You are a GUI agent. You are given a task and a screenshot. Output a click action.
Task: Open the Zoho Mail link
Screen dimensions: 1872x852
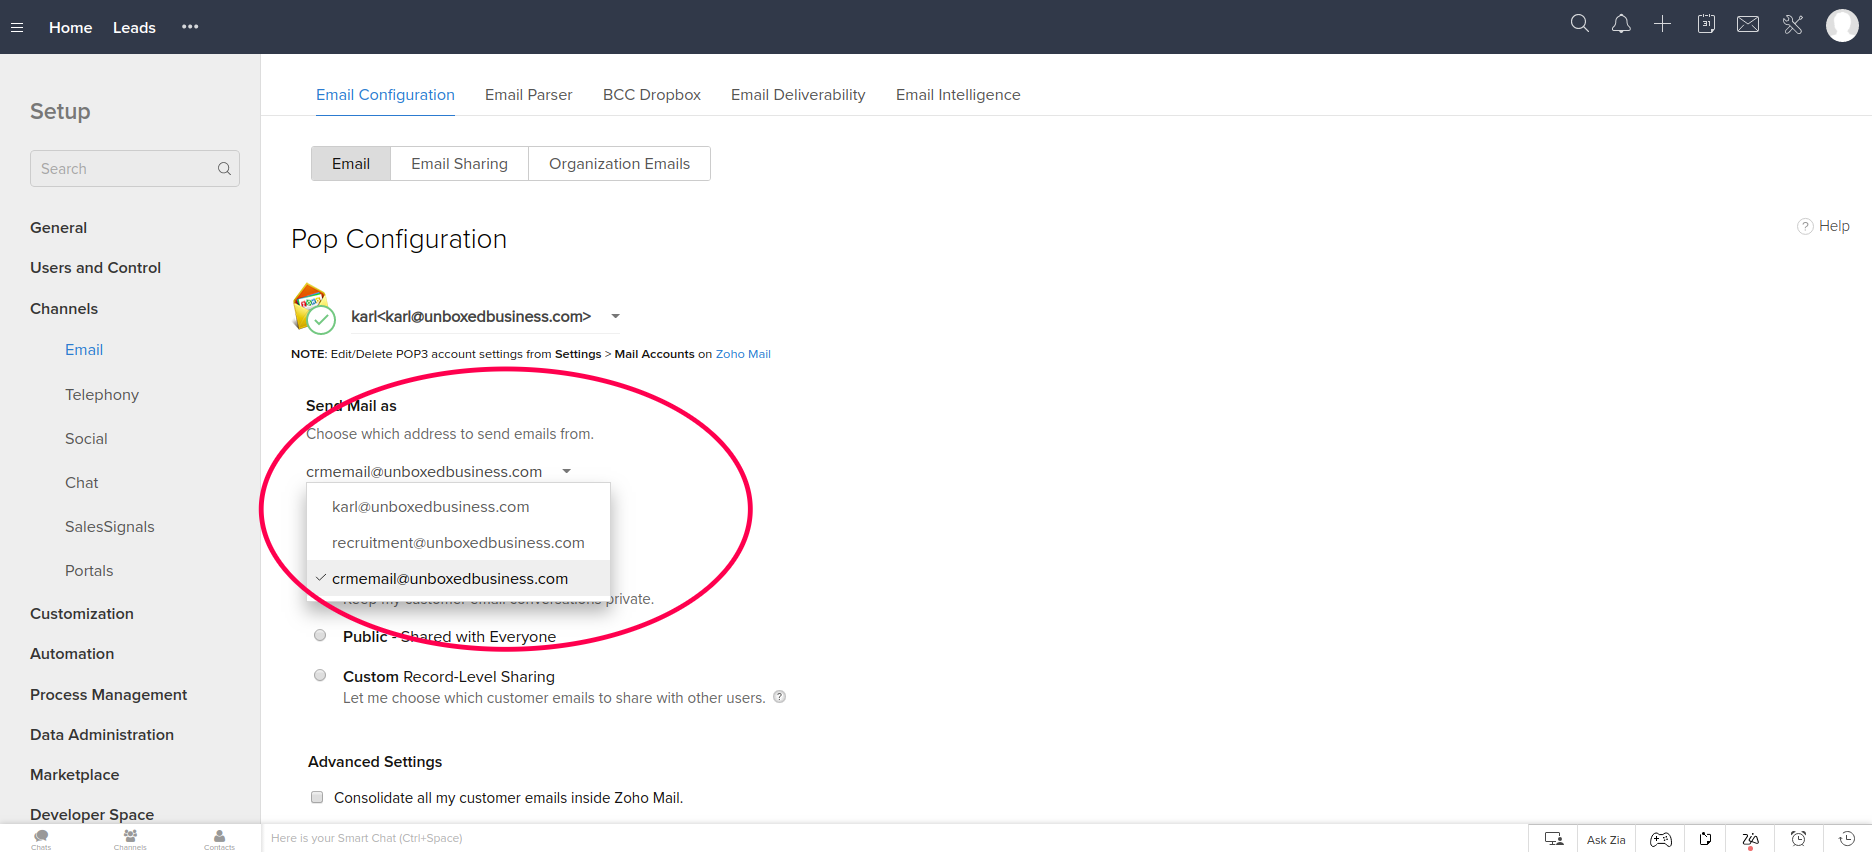[x=743, y=354]
